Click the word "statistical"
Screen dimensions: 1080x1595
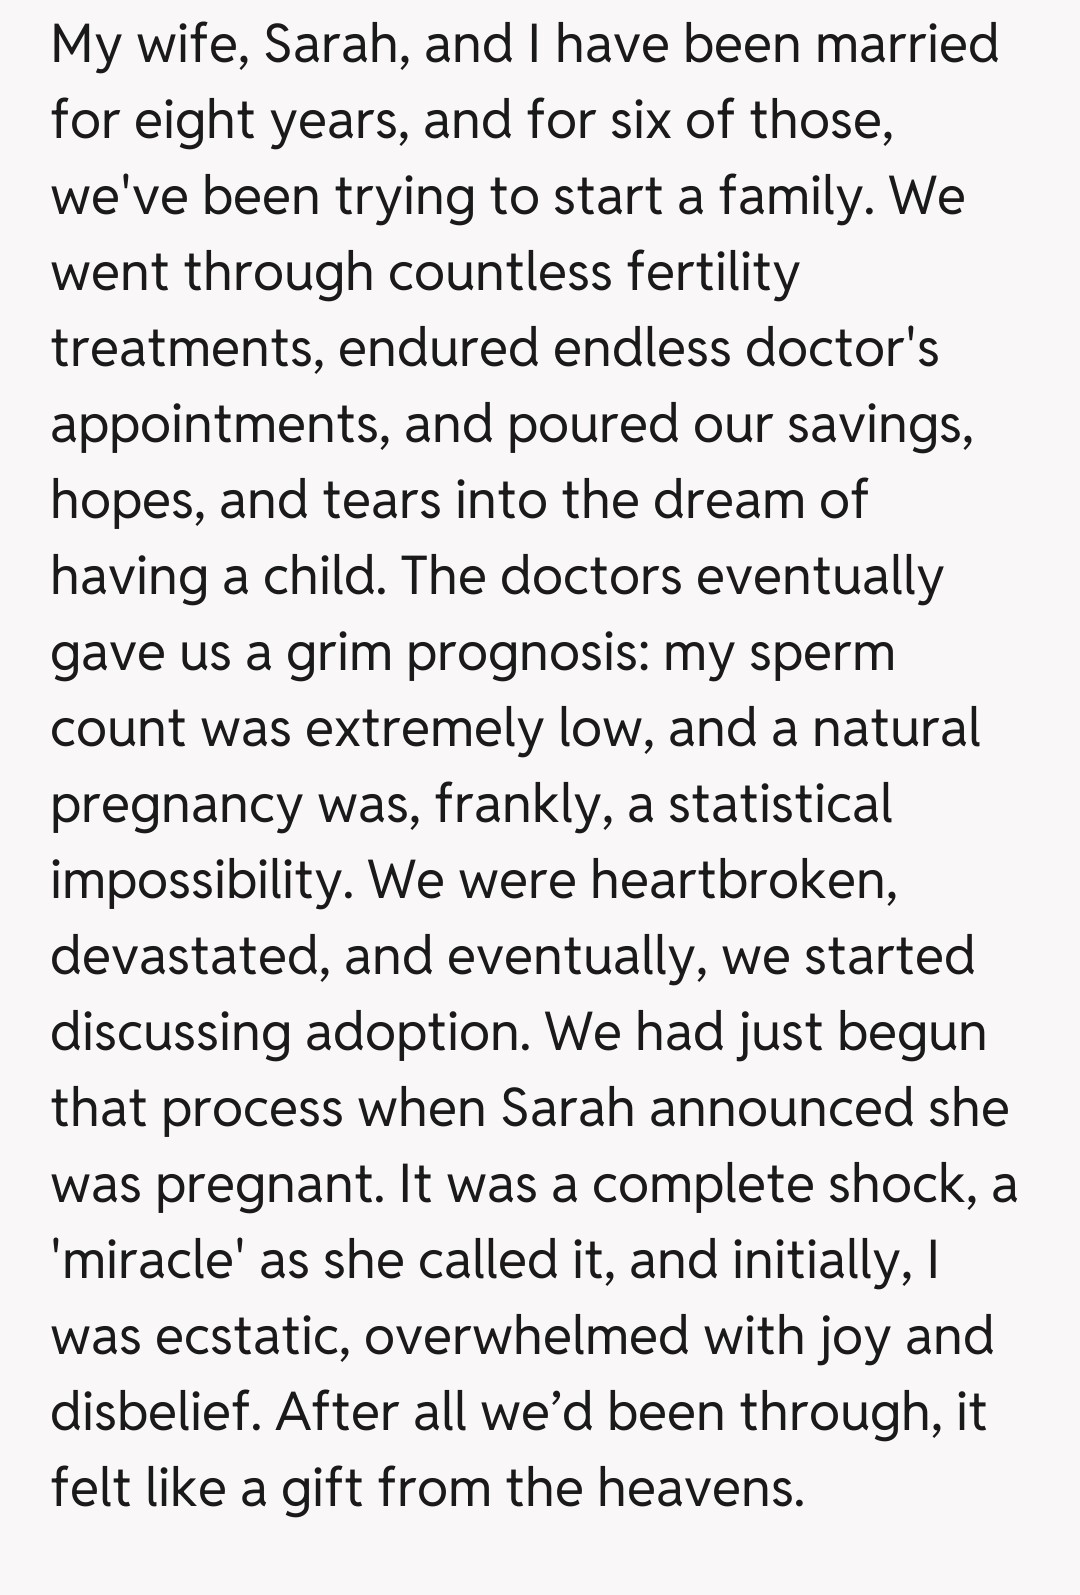point(780,804)
